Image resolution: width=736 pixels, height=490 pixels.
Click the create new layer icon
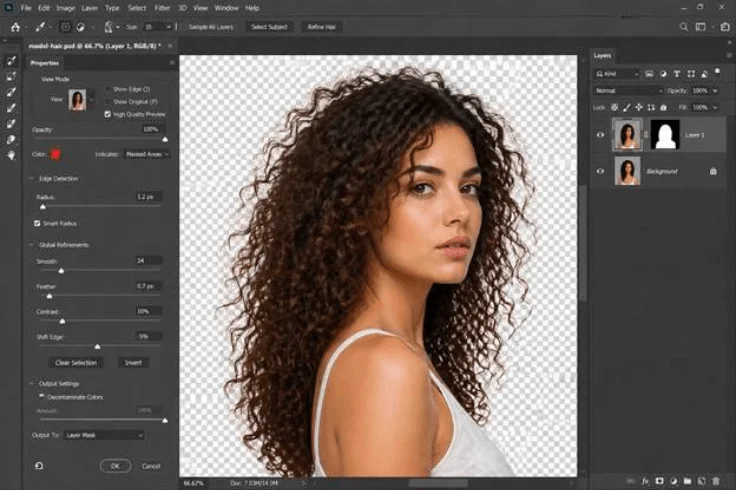(701, 481)
